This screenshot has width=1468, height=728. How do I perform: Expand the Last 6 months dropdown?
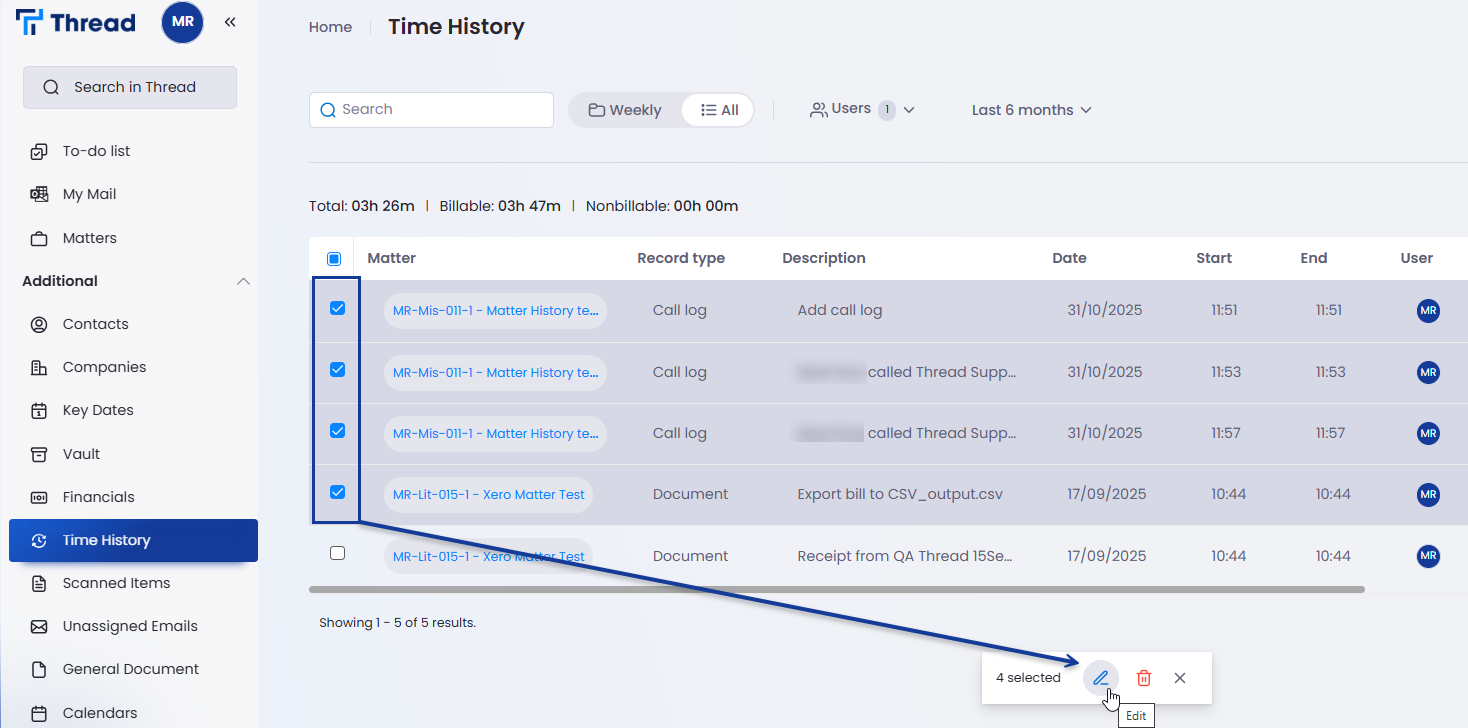pos(1031,110)
